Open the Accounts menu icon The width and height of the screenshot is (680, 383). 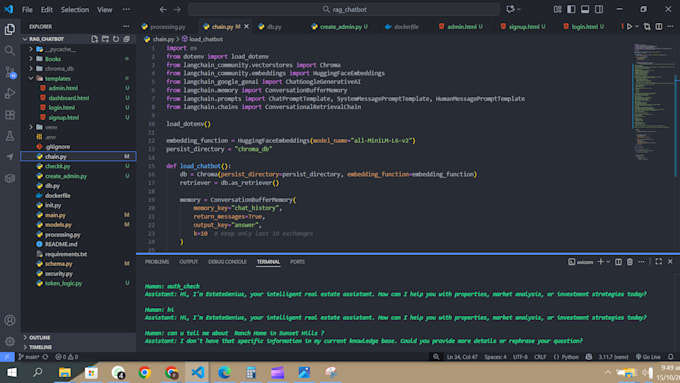10,320
